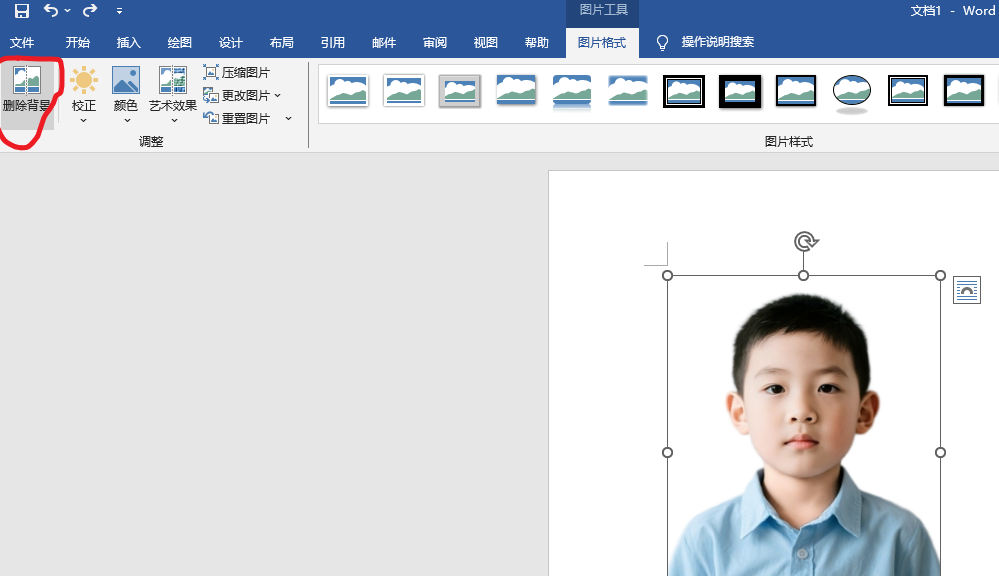Select the 图片格式 tab

coord(602,42)
